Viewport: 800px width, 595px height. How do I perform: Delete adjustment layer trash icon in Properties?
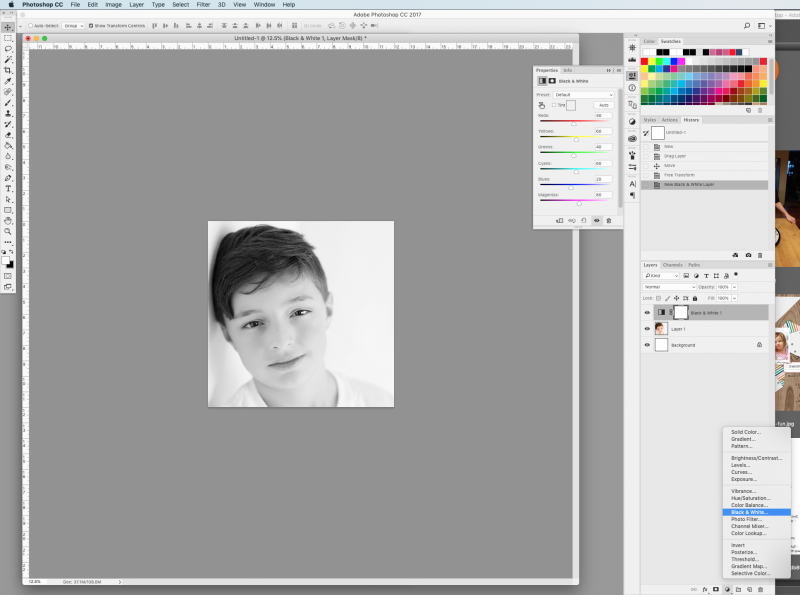click(x=609, y=220)
